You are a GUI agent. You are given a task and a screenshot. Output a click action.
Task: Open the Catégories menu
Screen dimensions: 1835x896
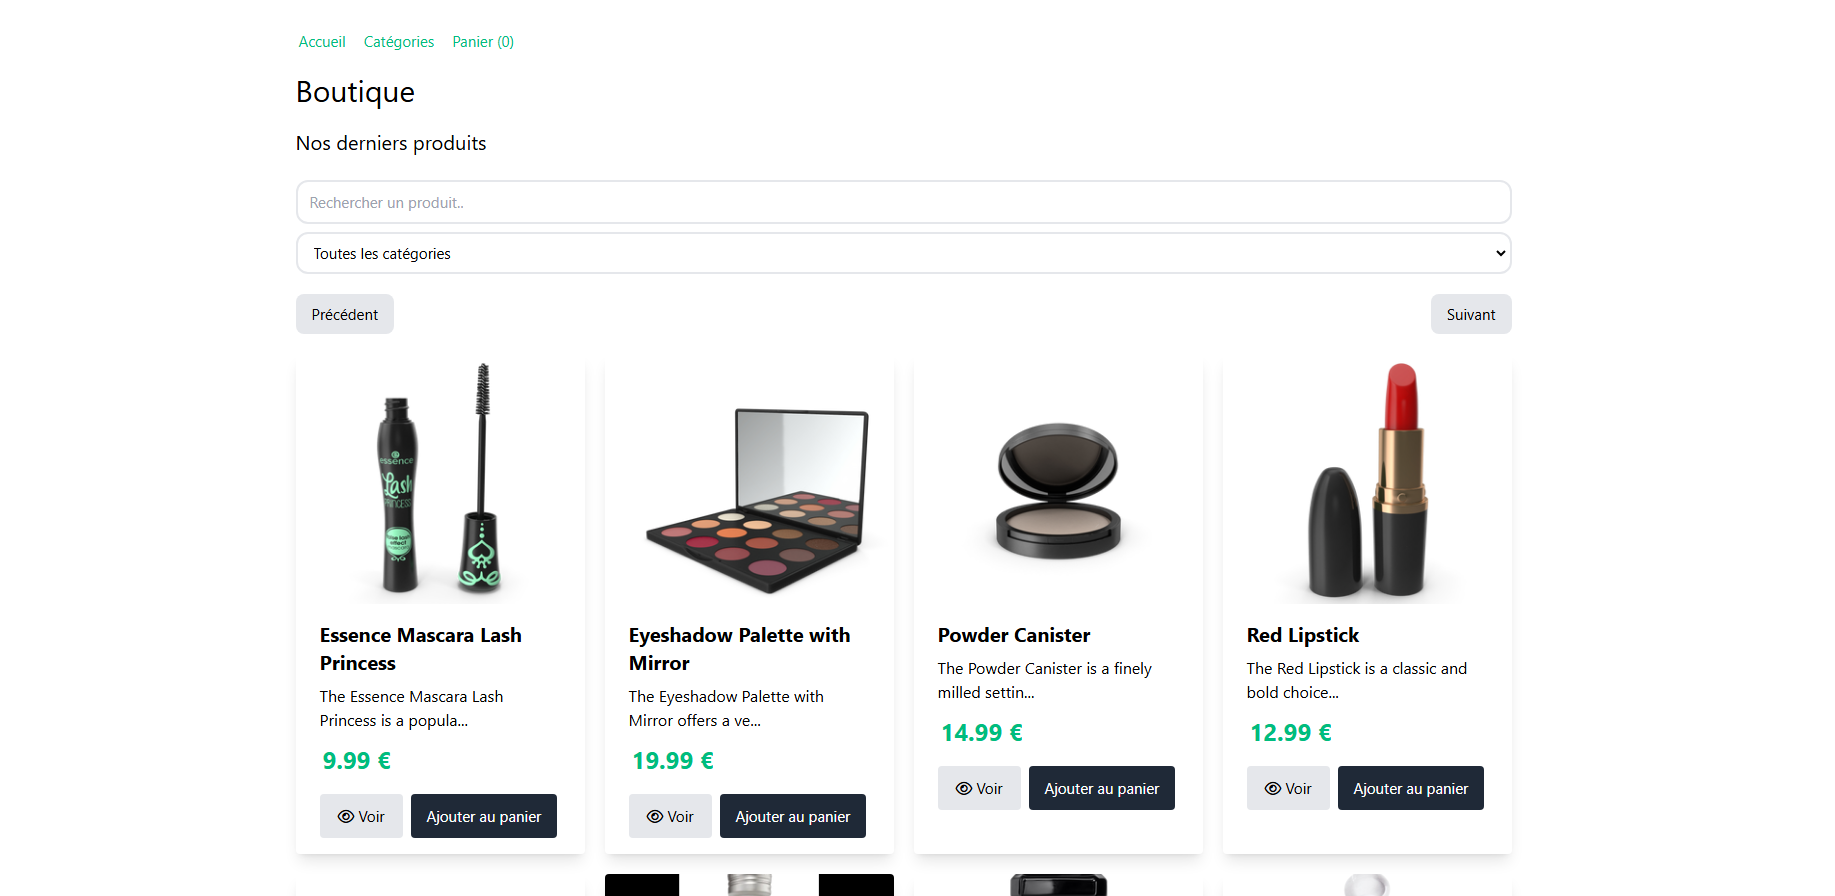[398, 41]
